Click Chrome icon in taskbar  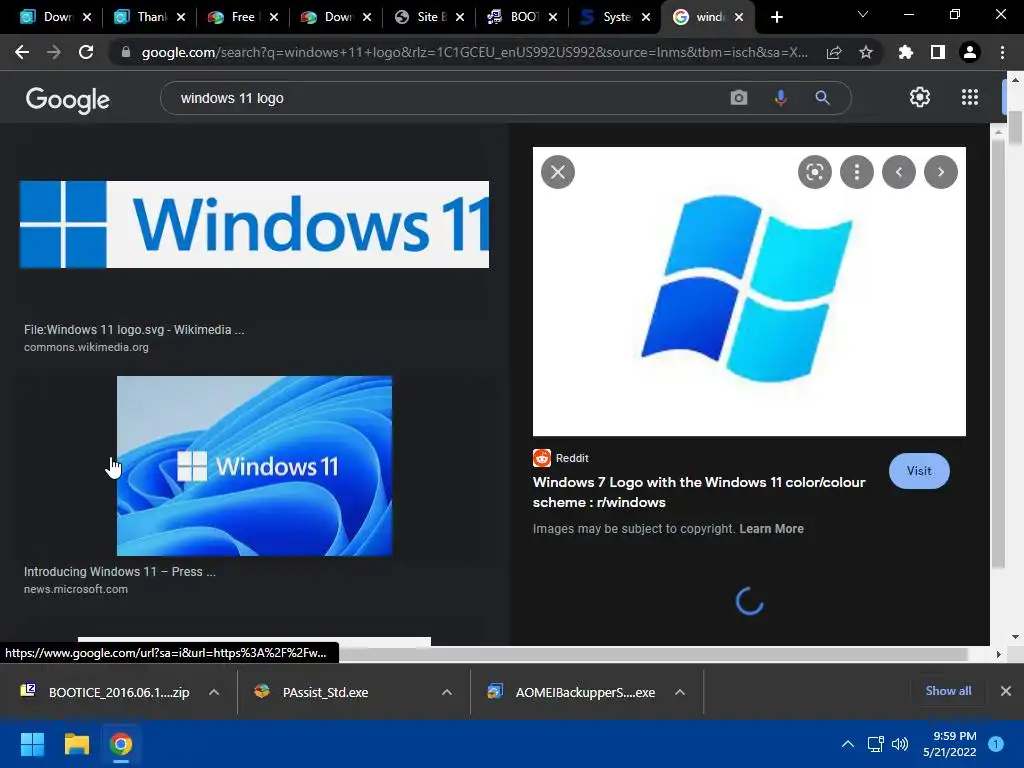tap(121, 744)
